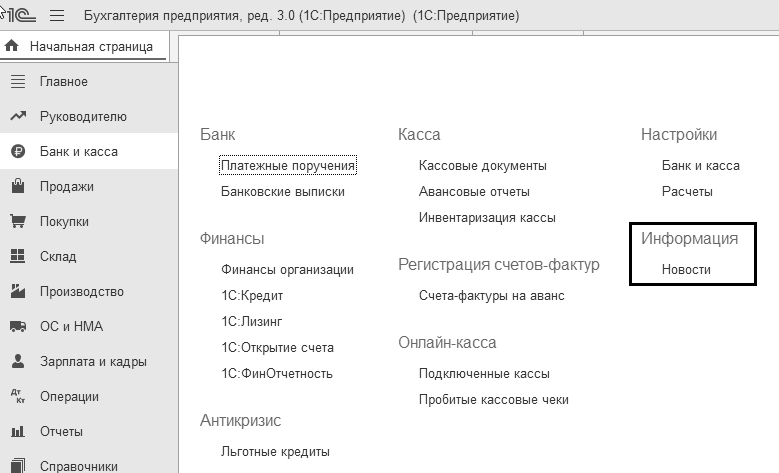Open Кассовые документы
The image size is (779, 473).
click(482, 165)
